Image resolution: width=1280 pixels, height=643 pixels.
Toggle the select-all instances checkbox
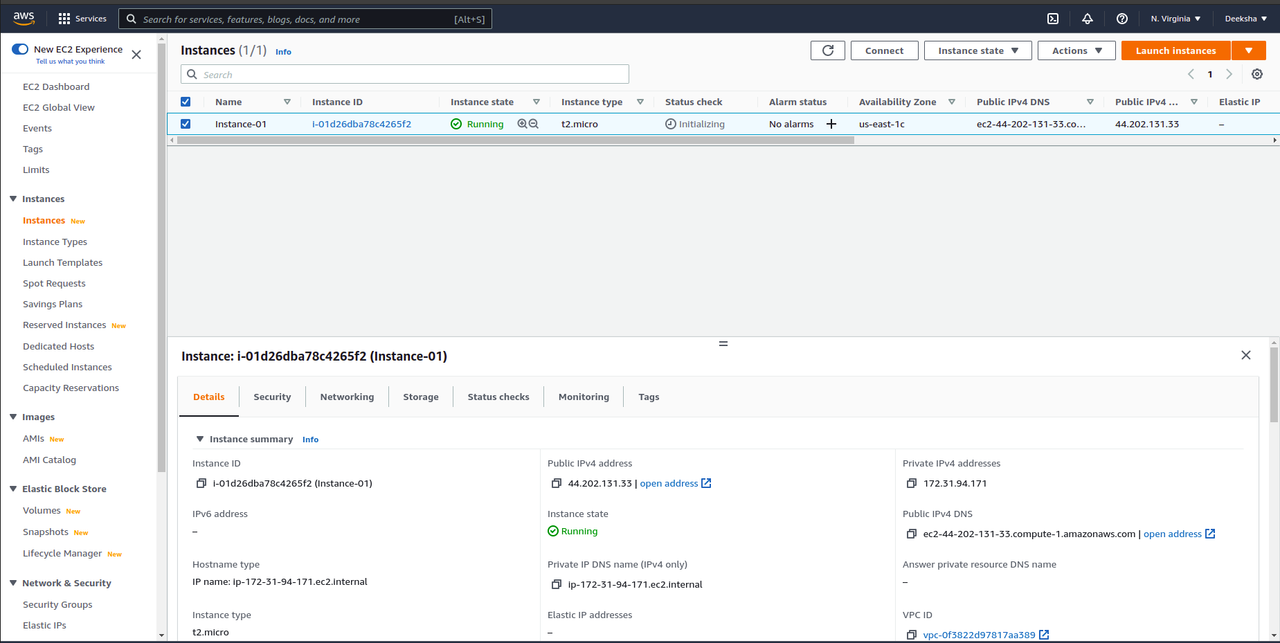(185, 102)
